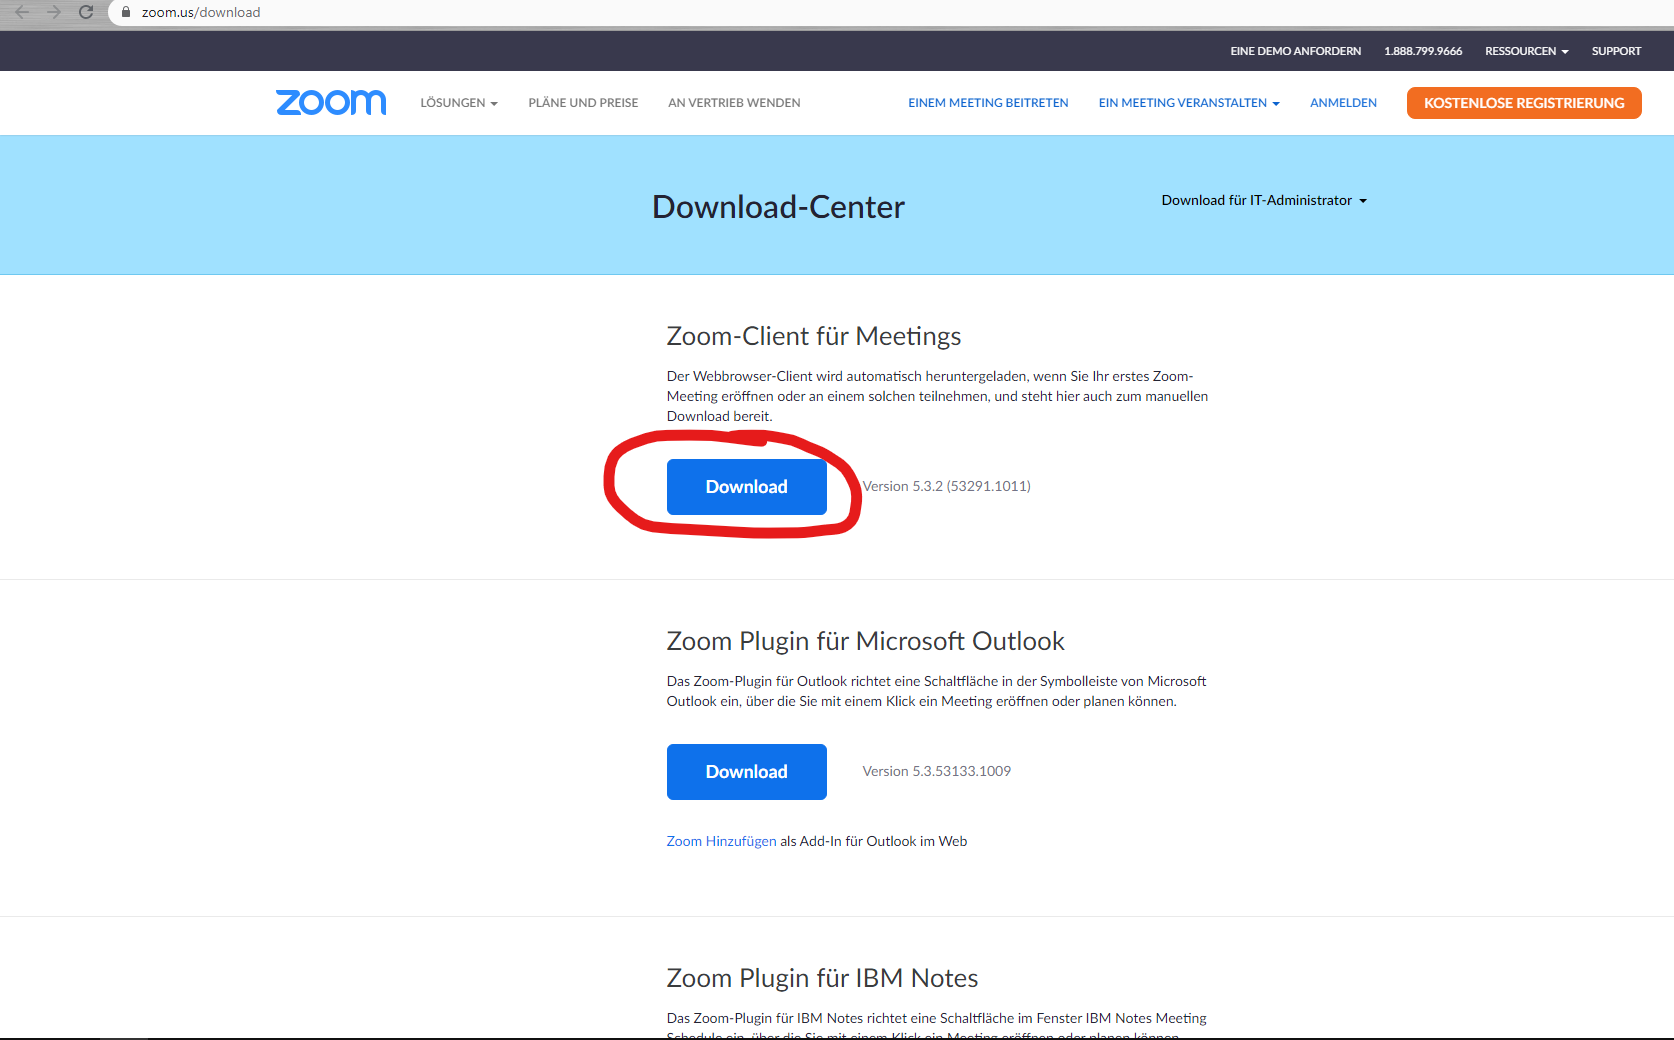Click Eine Demo anfordern link
Viewport: 1674px width, 1040px height.
click(1295, 51)
